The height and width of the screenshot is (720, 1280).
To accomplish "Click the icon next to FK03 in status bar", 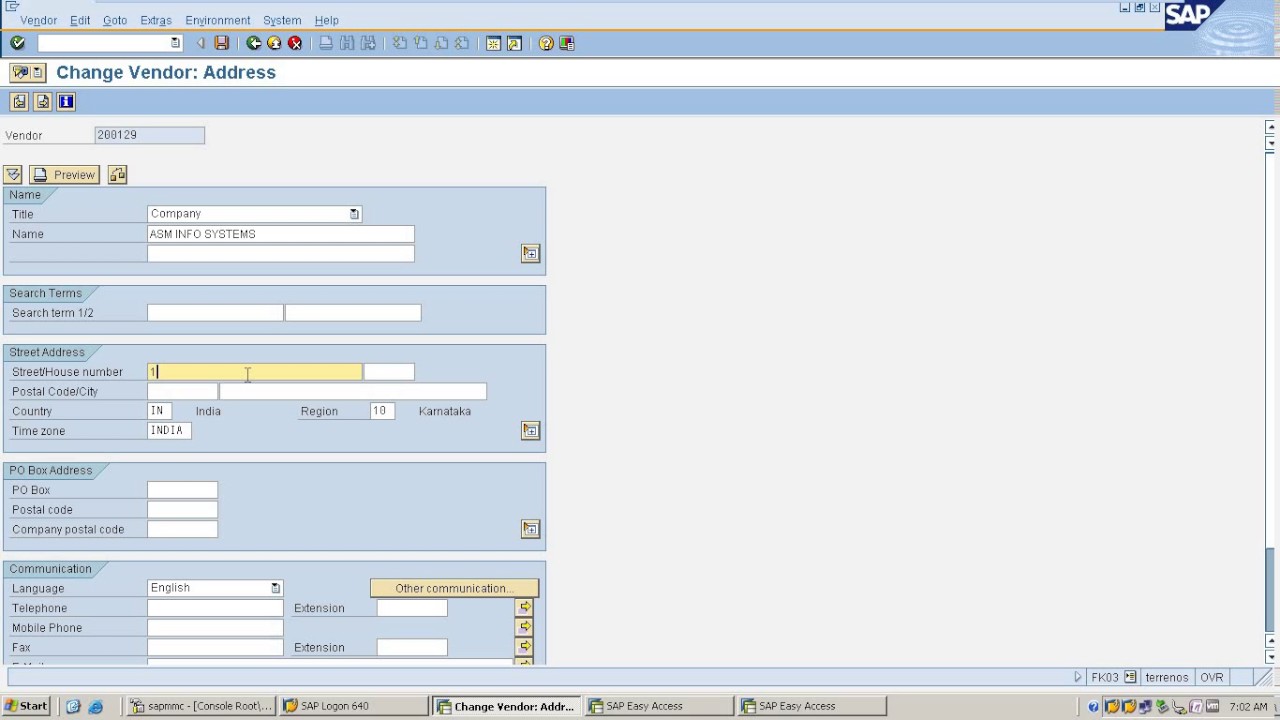I will (x=1130, y=677).
